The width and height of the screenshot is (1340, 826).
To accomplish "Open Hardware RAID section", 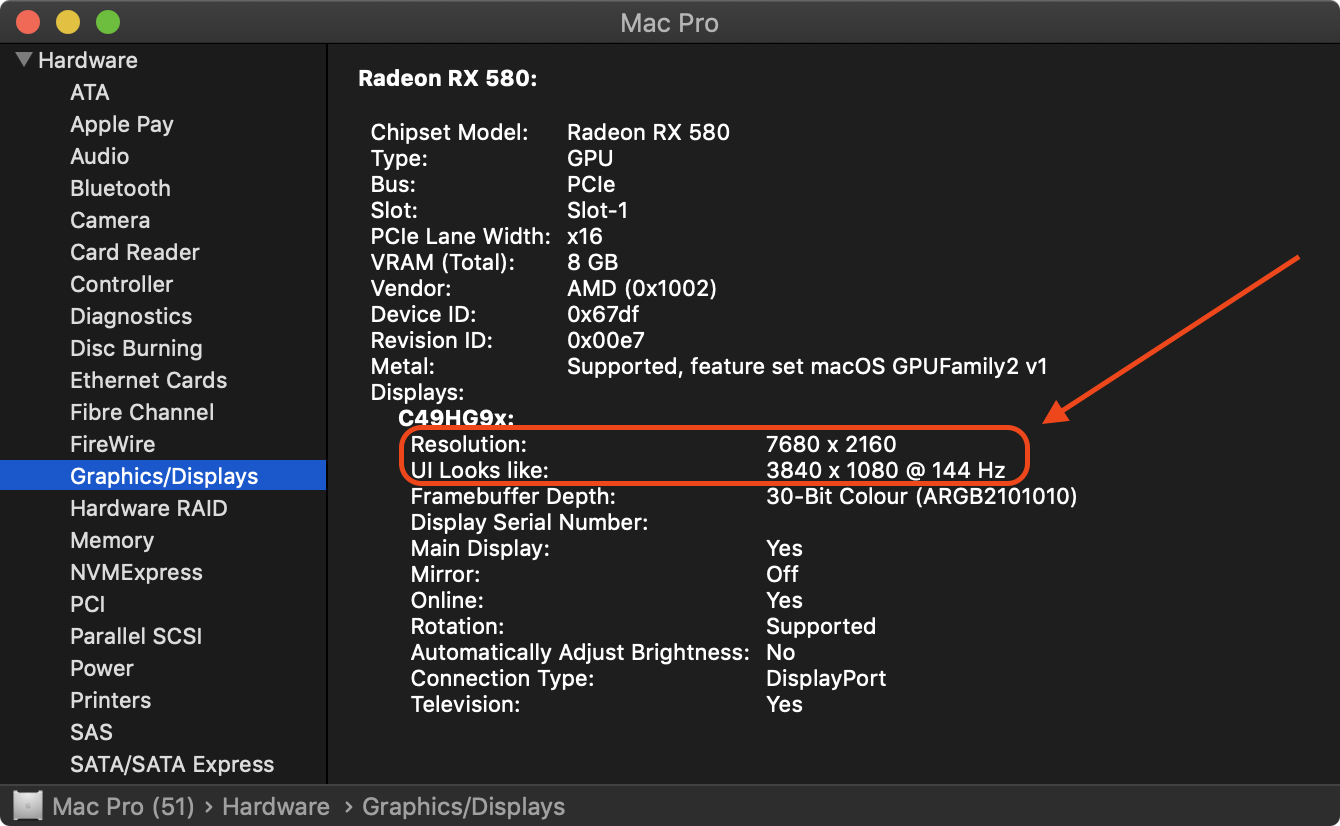I will pyautogui.click(x=149, y=508).
